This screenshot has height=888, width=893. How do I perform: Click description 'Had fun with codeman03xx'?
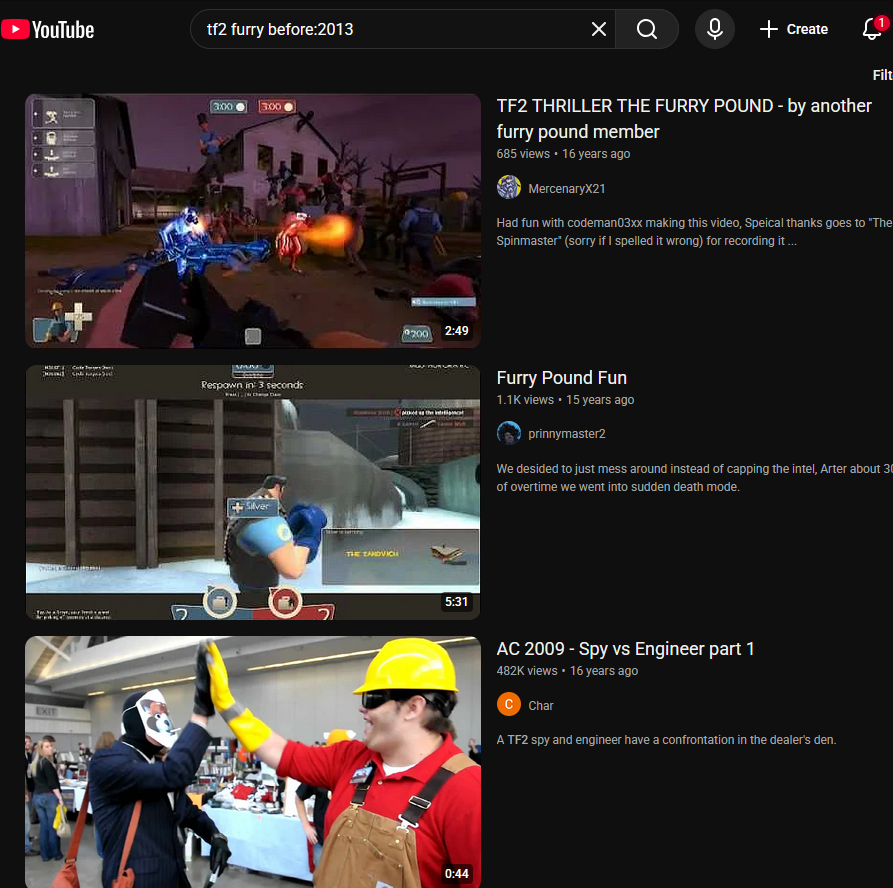694,232
